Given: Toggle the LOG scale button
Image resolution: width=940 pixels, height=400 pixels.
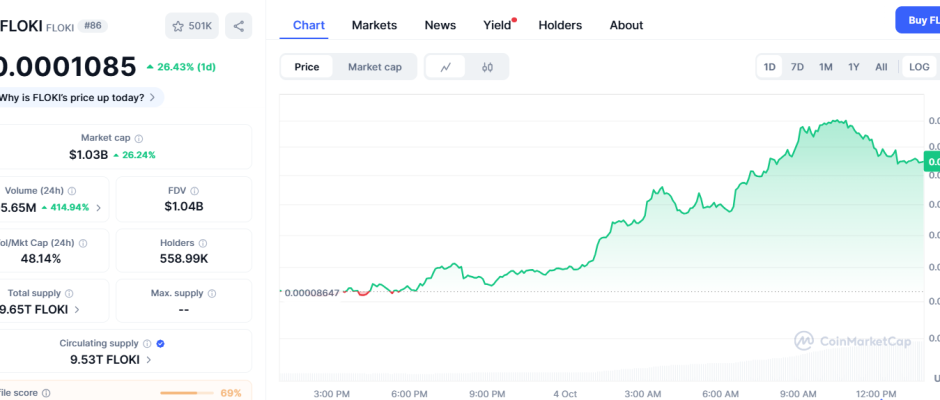Looking at the screenshot, I should click(x=918, y=67).
